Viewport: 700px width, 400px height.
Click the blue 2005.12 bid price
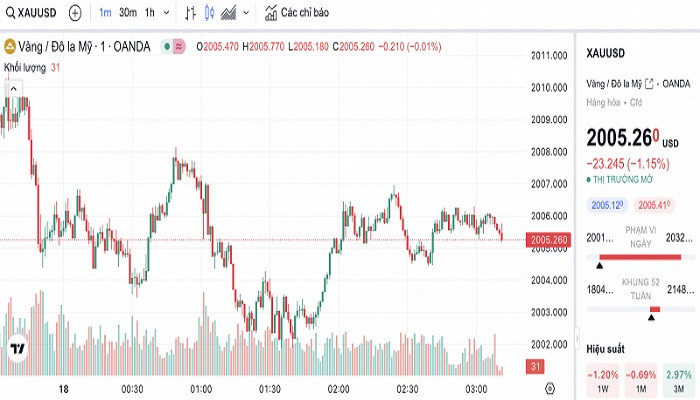coord(606,205)
